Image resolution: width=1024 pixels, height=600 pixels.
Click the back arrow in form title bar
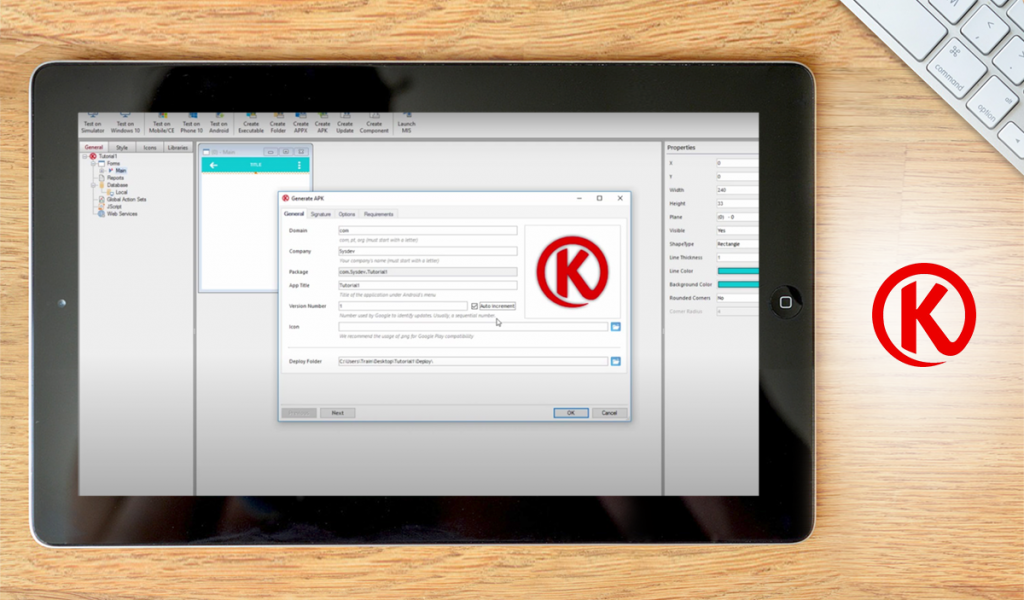(214, 165)
